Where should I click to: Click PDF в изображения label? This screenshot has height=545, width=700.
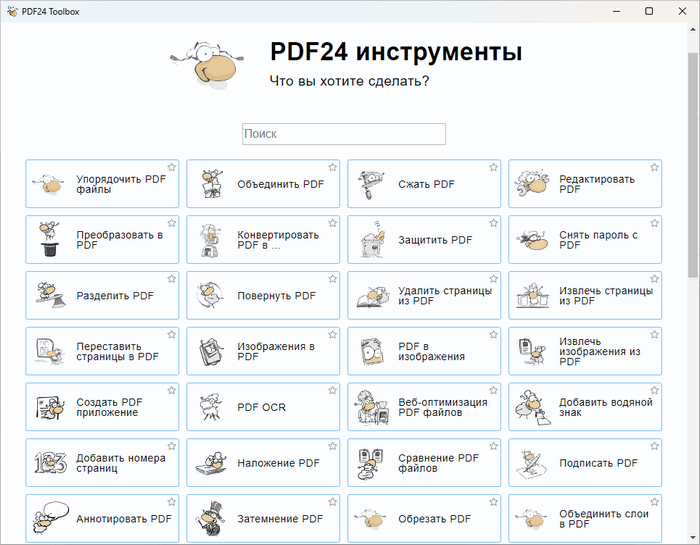coord(432,351)
